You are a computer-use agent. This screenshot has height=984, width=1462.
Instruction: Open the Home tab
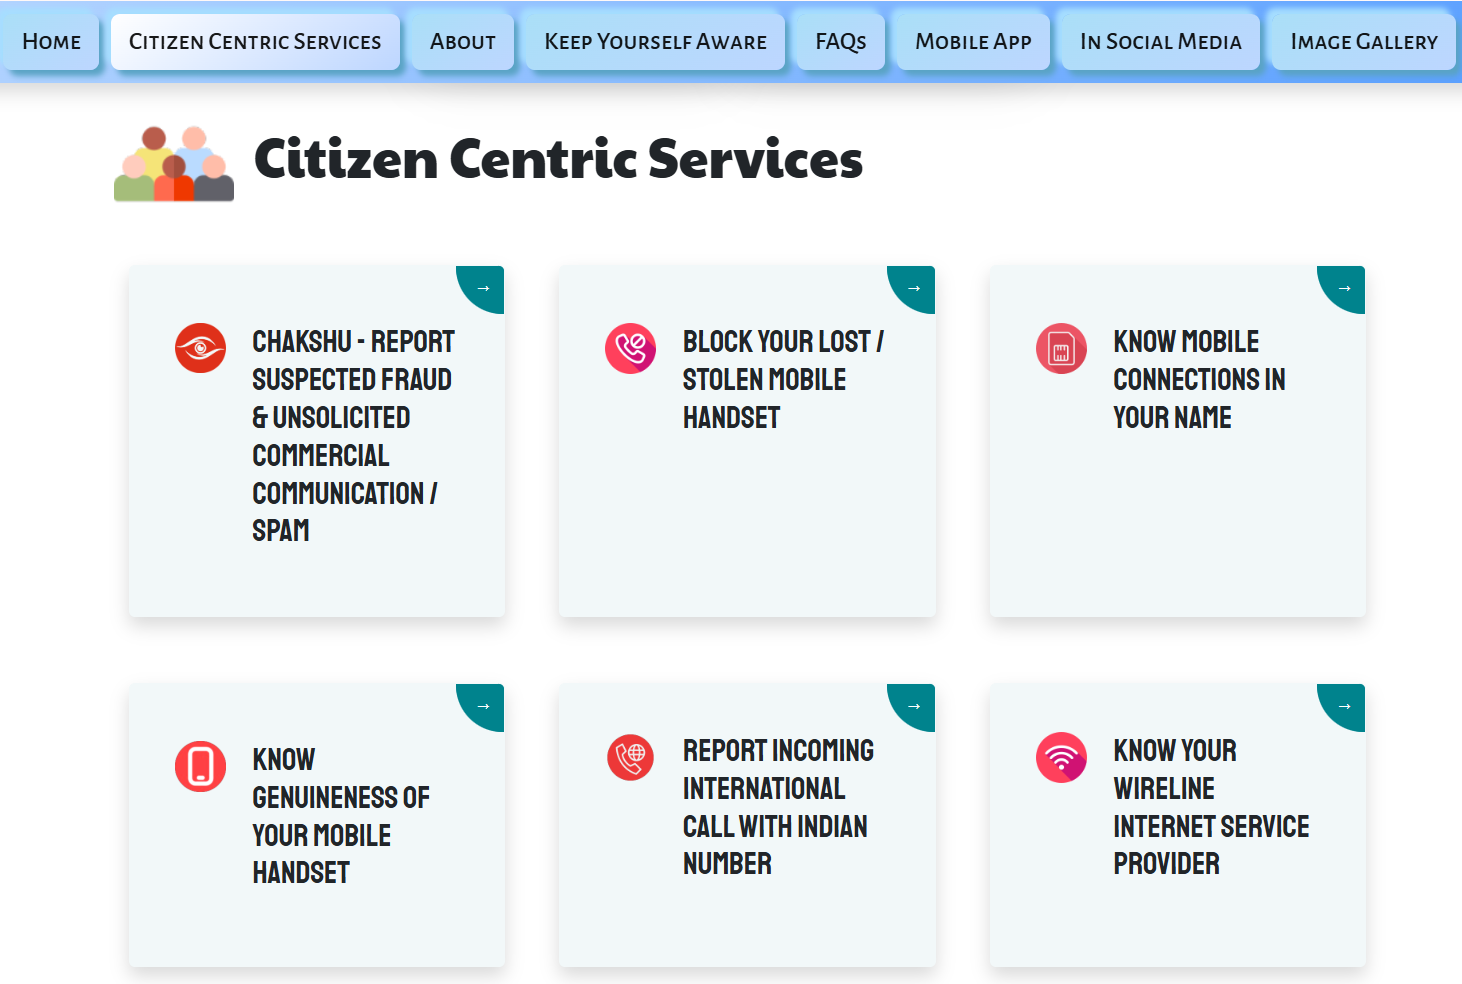(51, 42)
